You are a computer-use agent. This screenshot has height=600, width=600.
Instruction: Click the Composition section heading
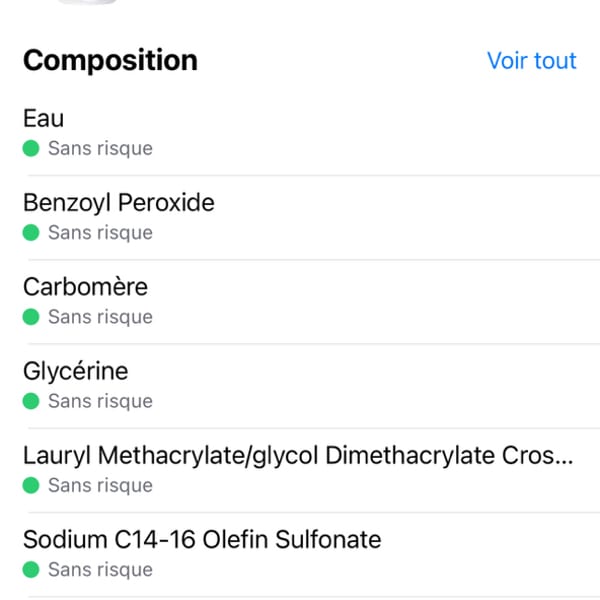[x=110, y=60]
